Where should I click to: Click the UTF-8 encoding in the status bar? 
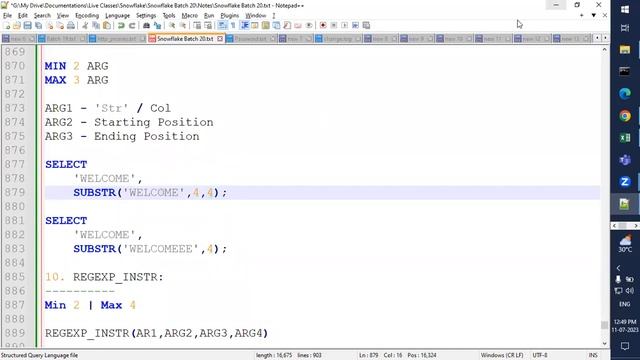pos(540,355)
